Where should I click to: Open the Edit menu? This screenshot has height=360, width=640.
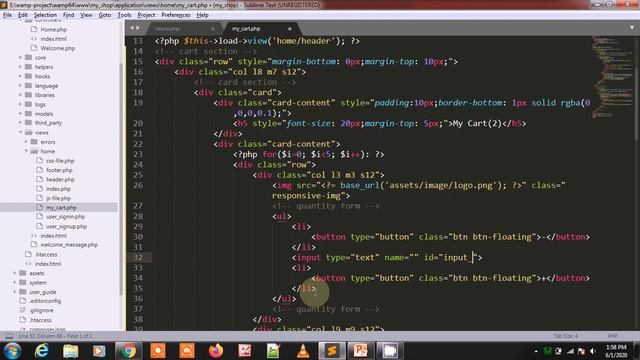tap(23, 15)
